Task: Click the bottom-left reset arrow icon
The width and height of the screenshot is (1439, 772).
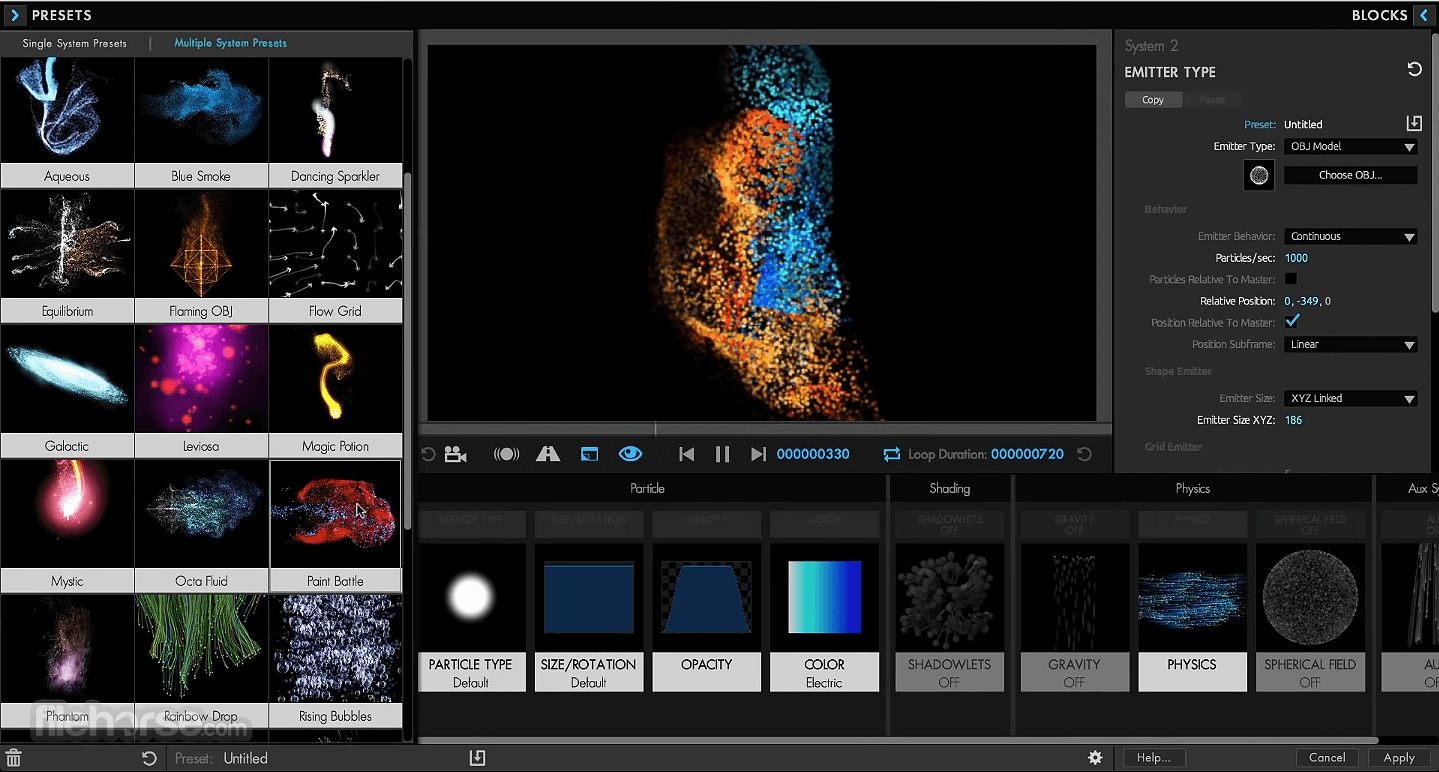Action: [149, 758]
